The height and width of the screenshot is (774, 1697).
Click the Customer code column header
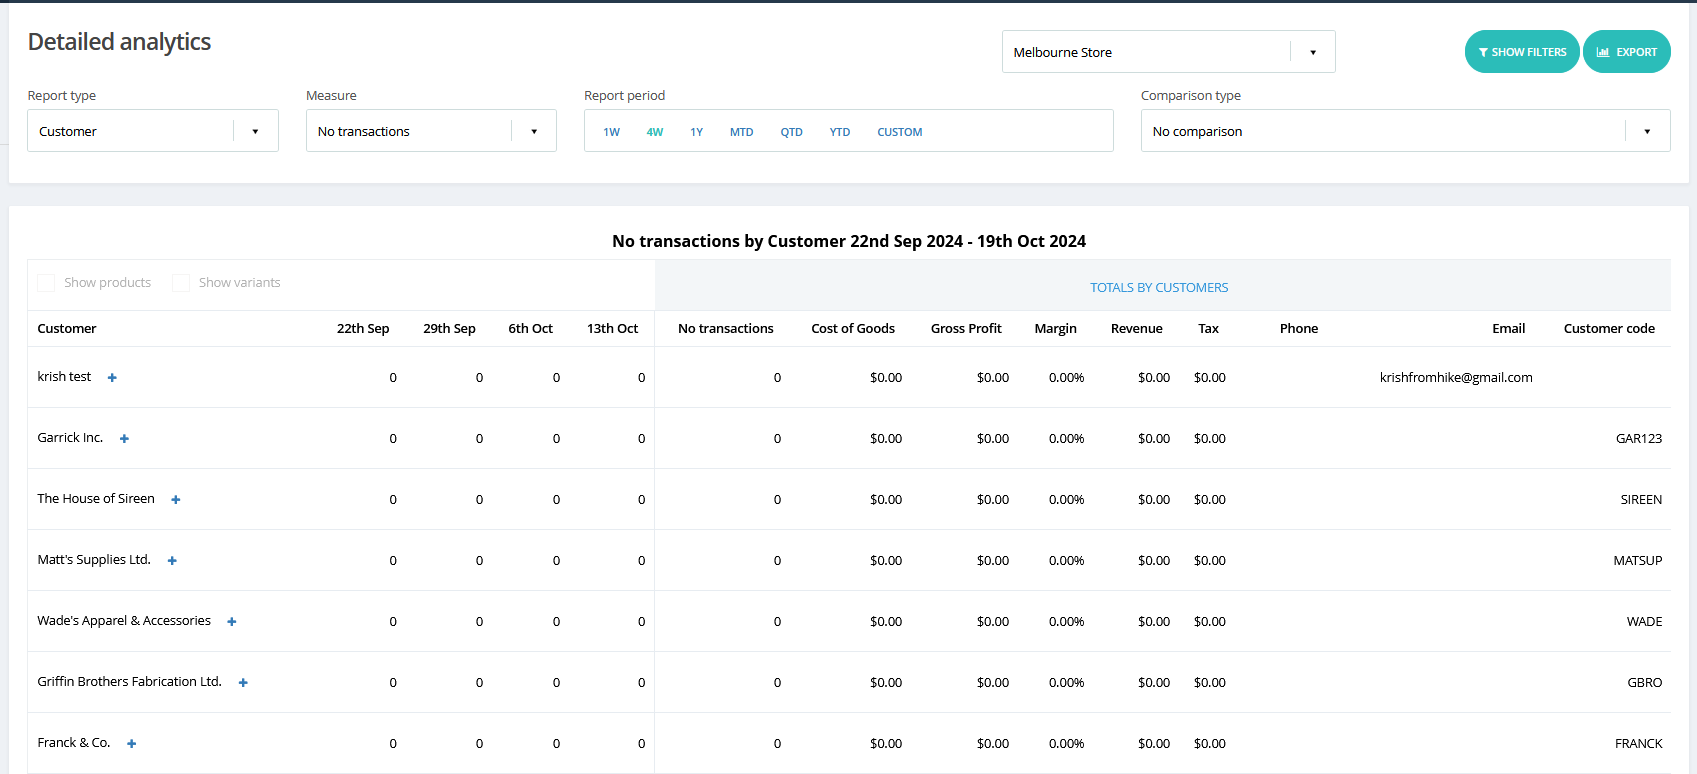point(1609,328)
